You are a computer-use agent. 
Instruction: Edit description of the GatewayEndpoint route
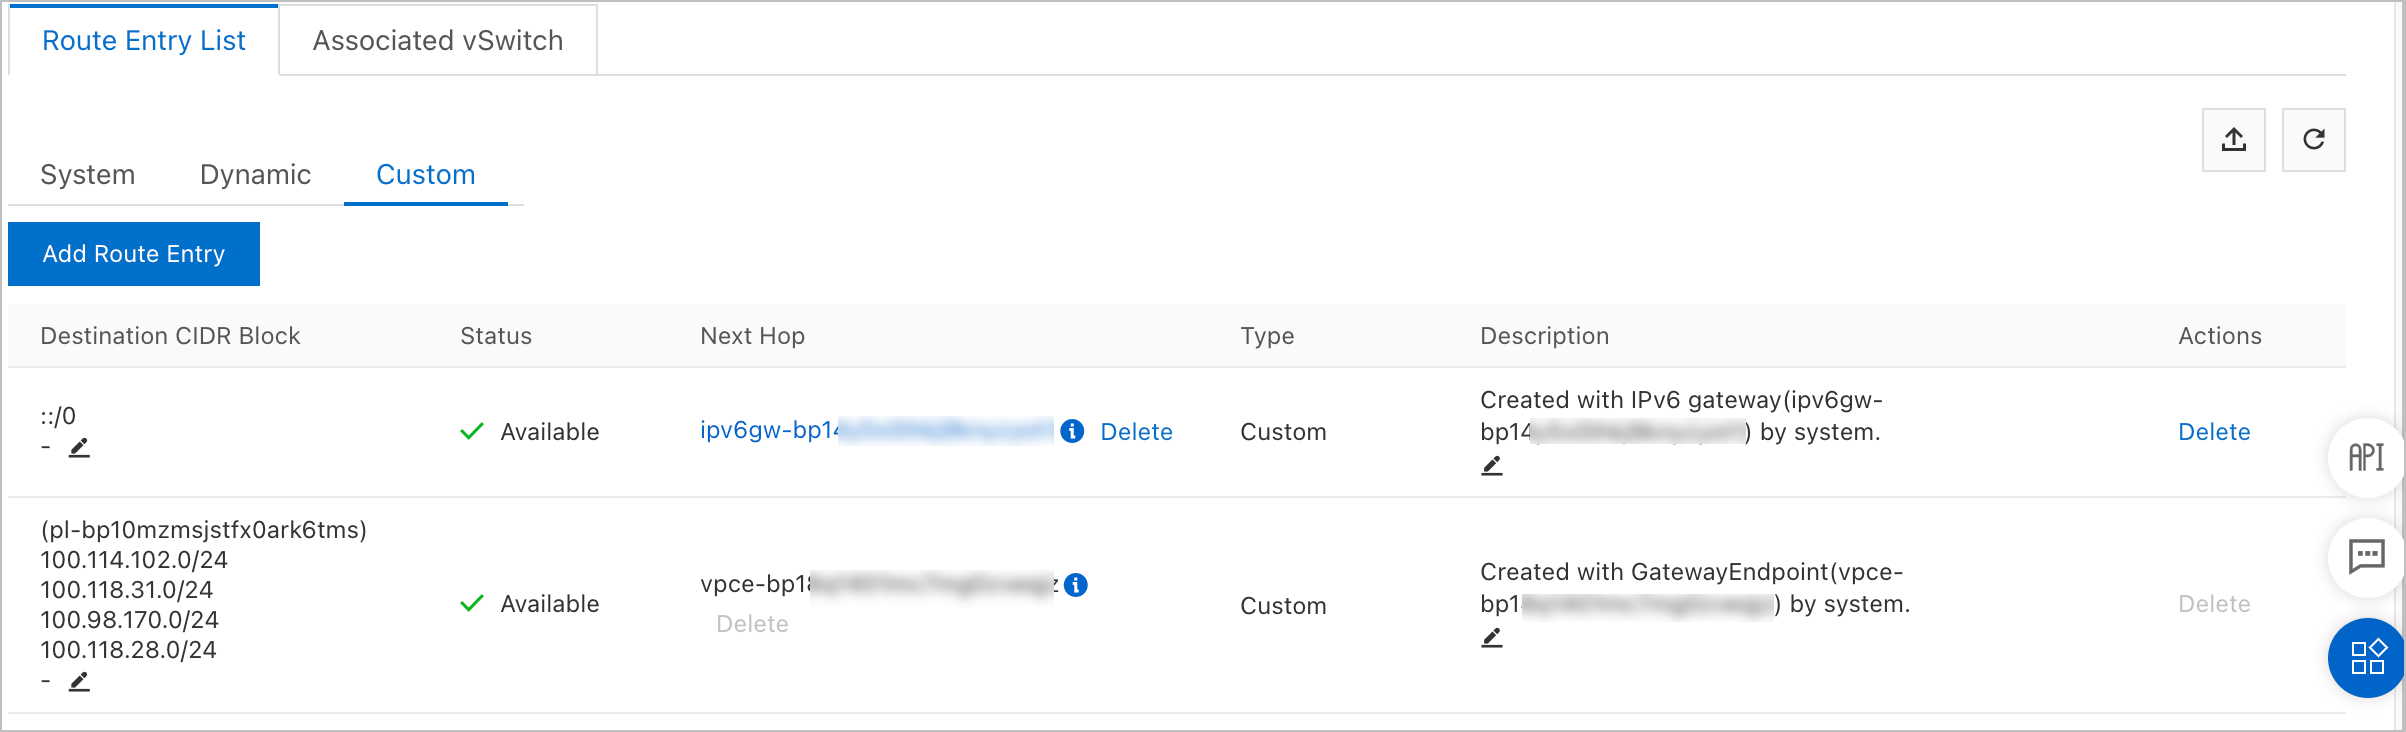point(1492,637)
